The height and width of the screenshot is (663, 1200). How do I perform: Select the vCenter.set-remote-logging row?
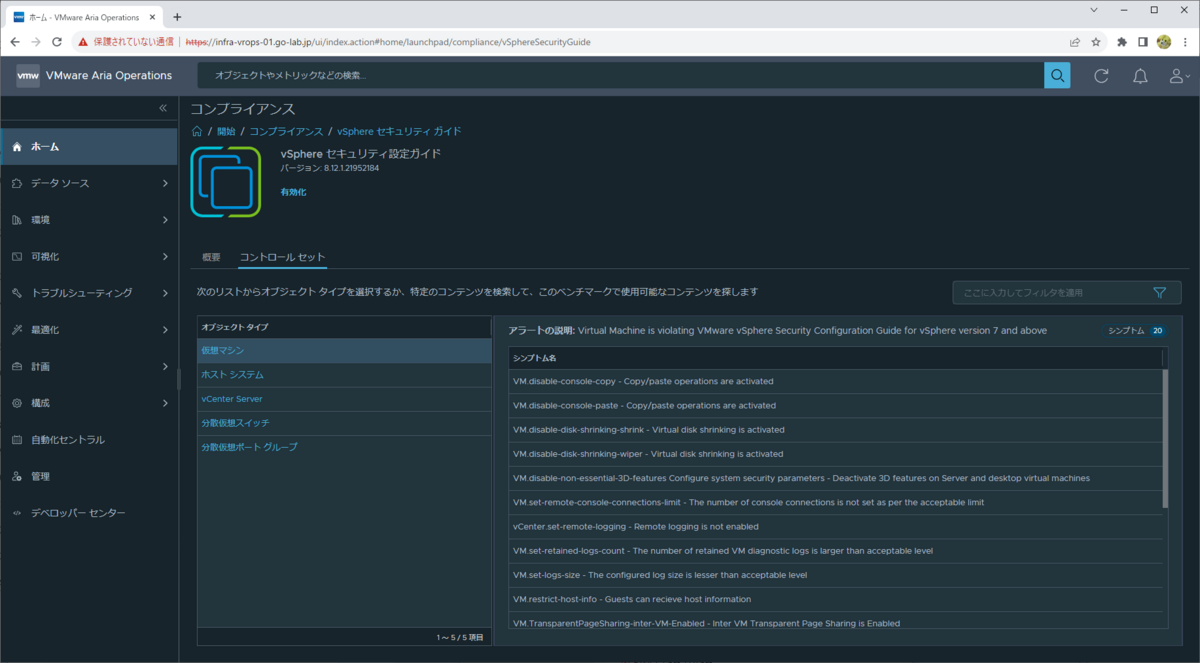835,526
